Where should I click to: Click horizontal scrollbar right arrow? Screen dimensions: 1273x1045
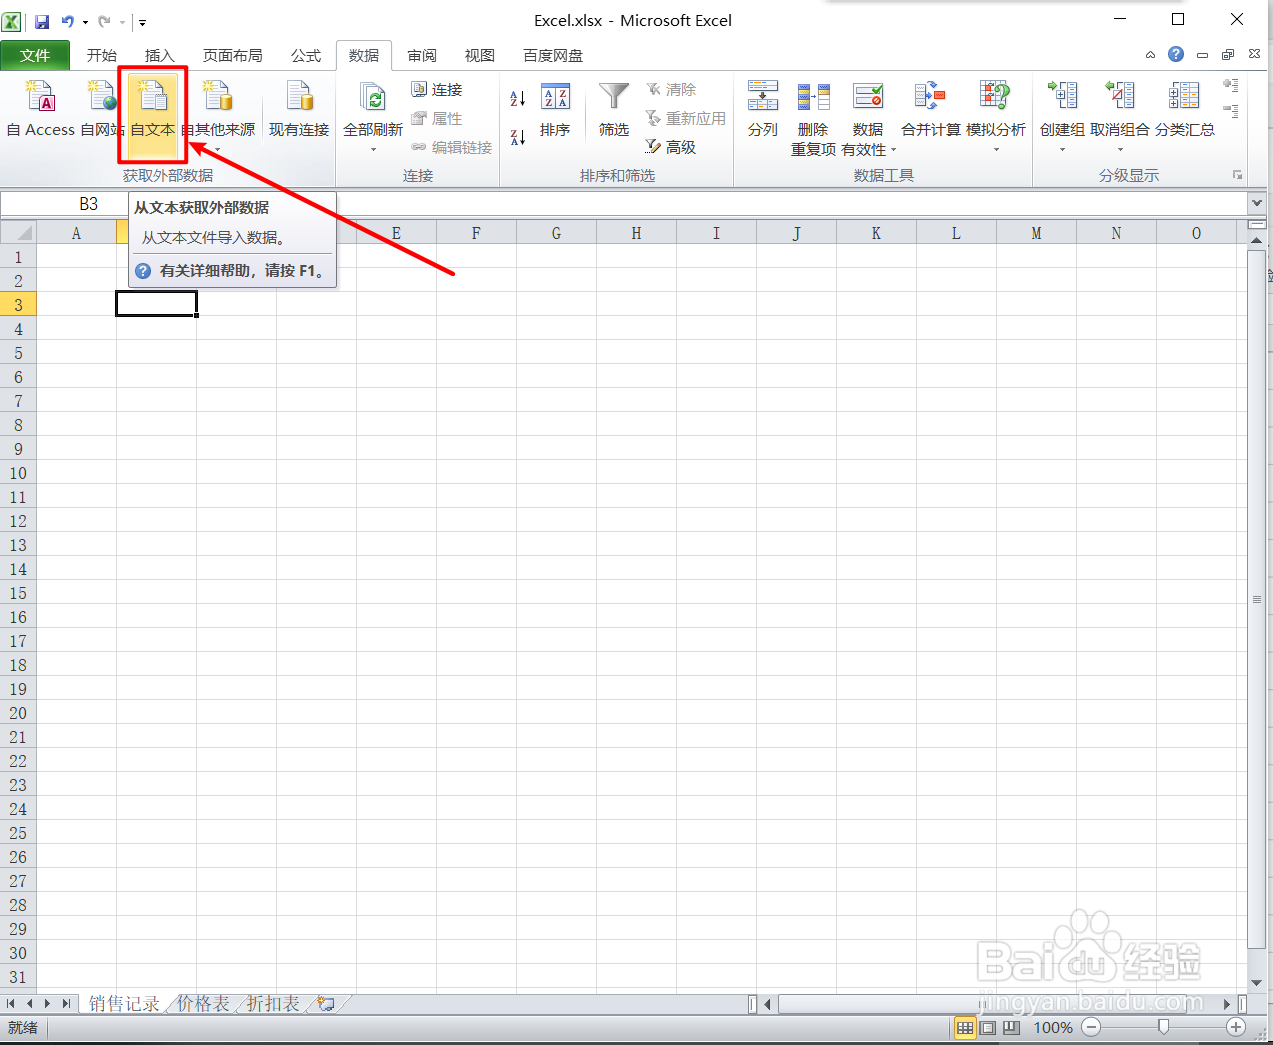(x=1227, y=1003)
